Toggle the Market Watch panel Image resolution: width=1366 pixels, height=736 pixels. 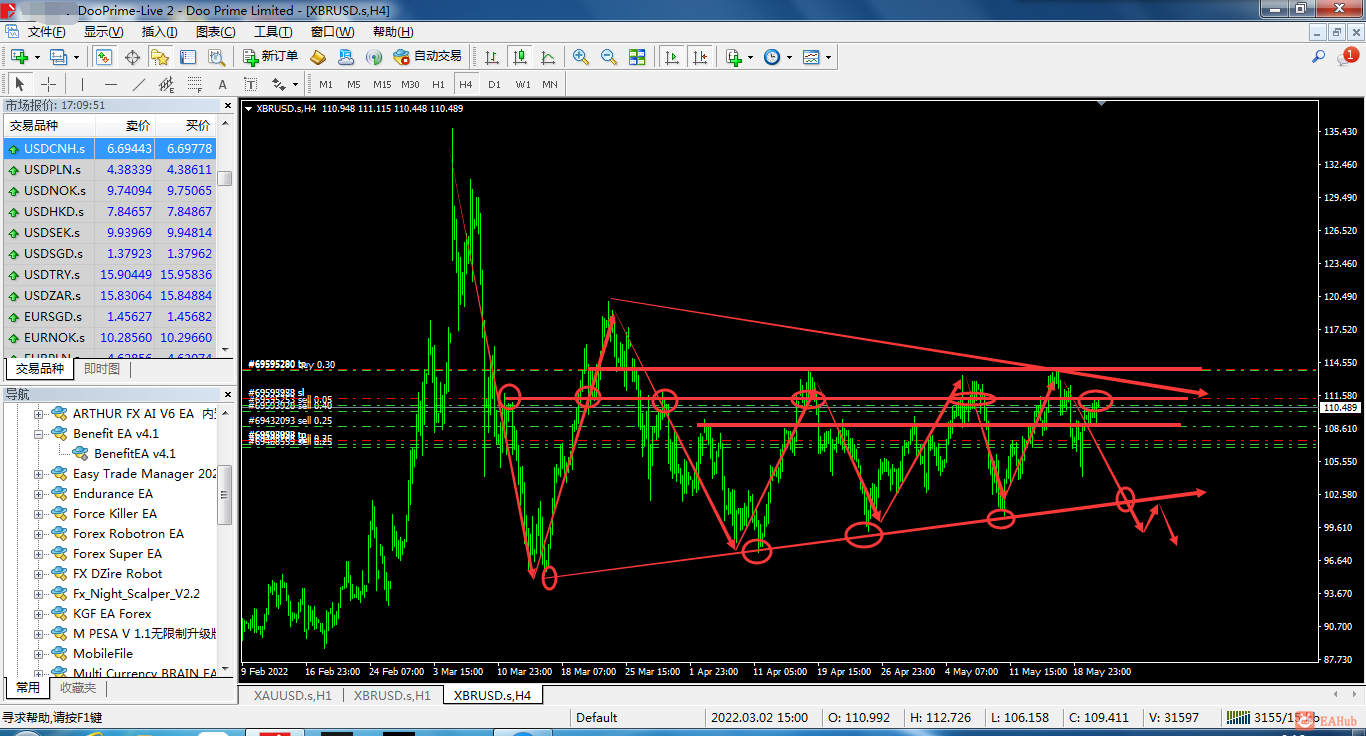pos(104,57)
